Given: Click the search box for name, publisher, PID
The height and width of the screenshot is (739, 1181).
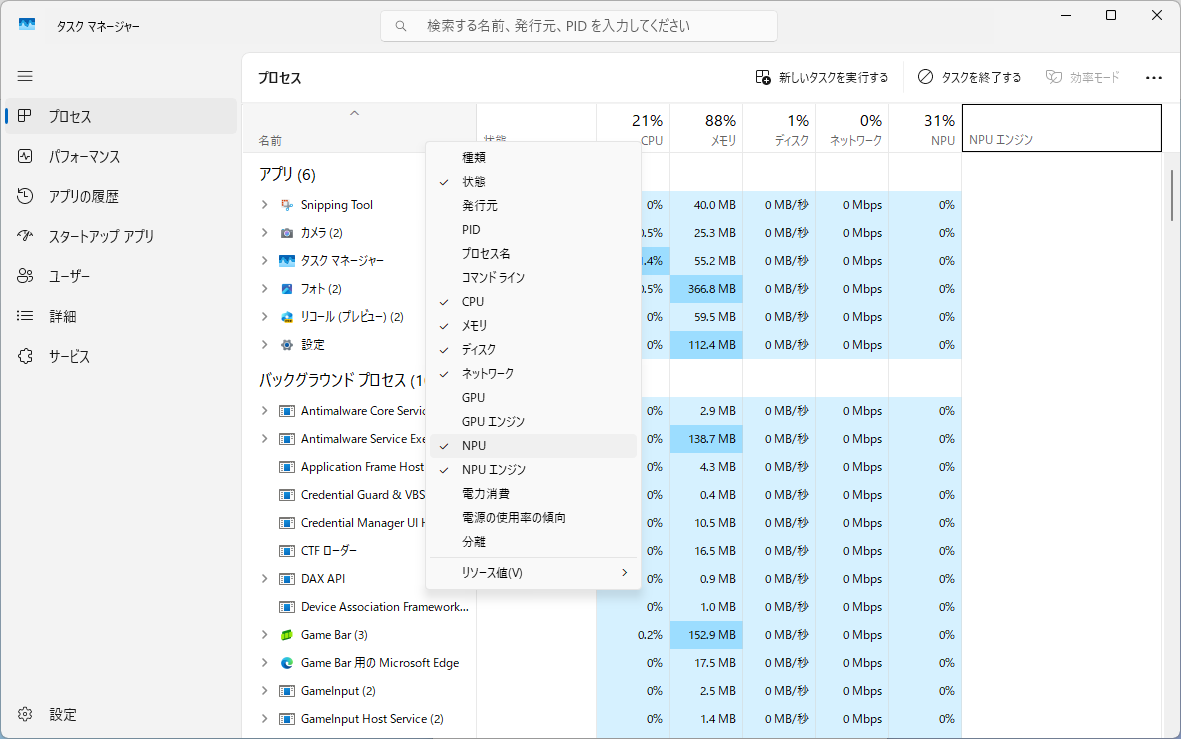Looking at the screenshot, I should point(578,26).
